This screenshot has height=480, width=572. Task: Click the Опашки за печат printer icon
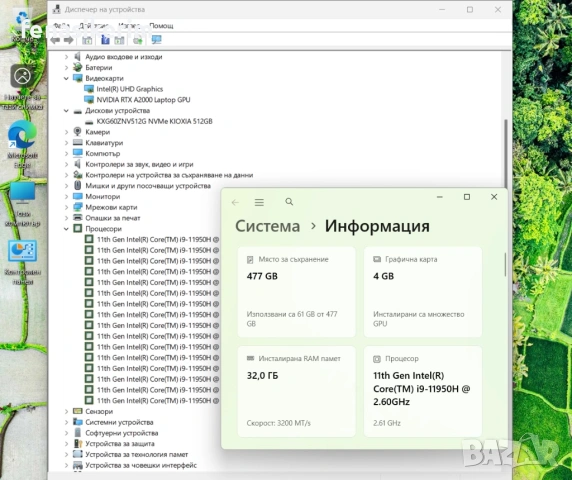pos(77,218)
